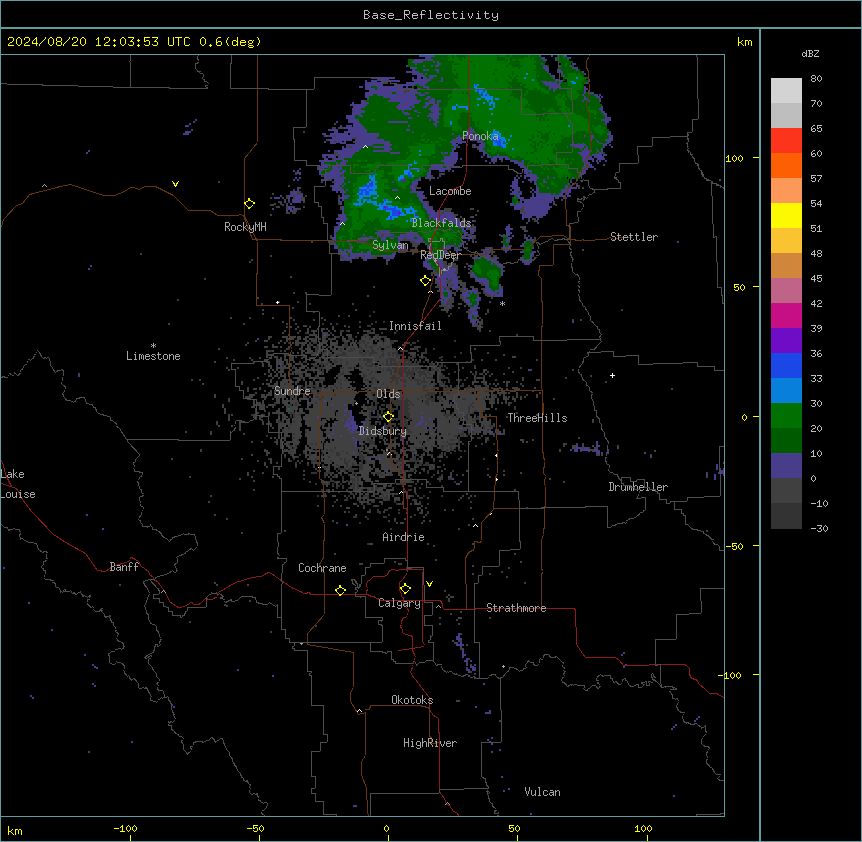Click the Okotoks label
The height and width of the screenshot is (842, 862).
[412, 700]
